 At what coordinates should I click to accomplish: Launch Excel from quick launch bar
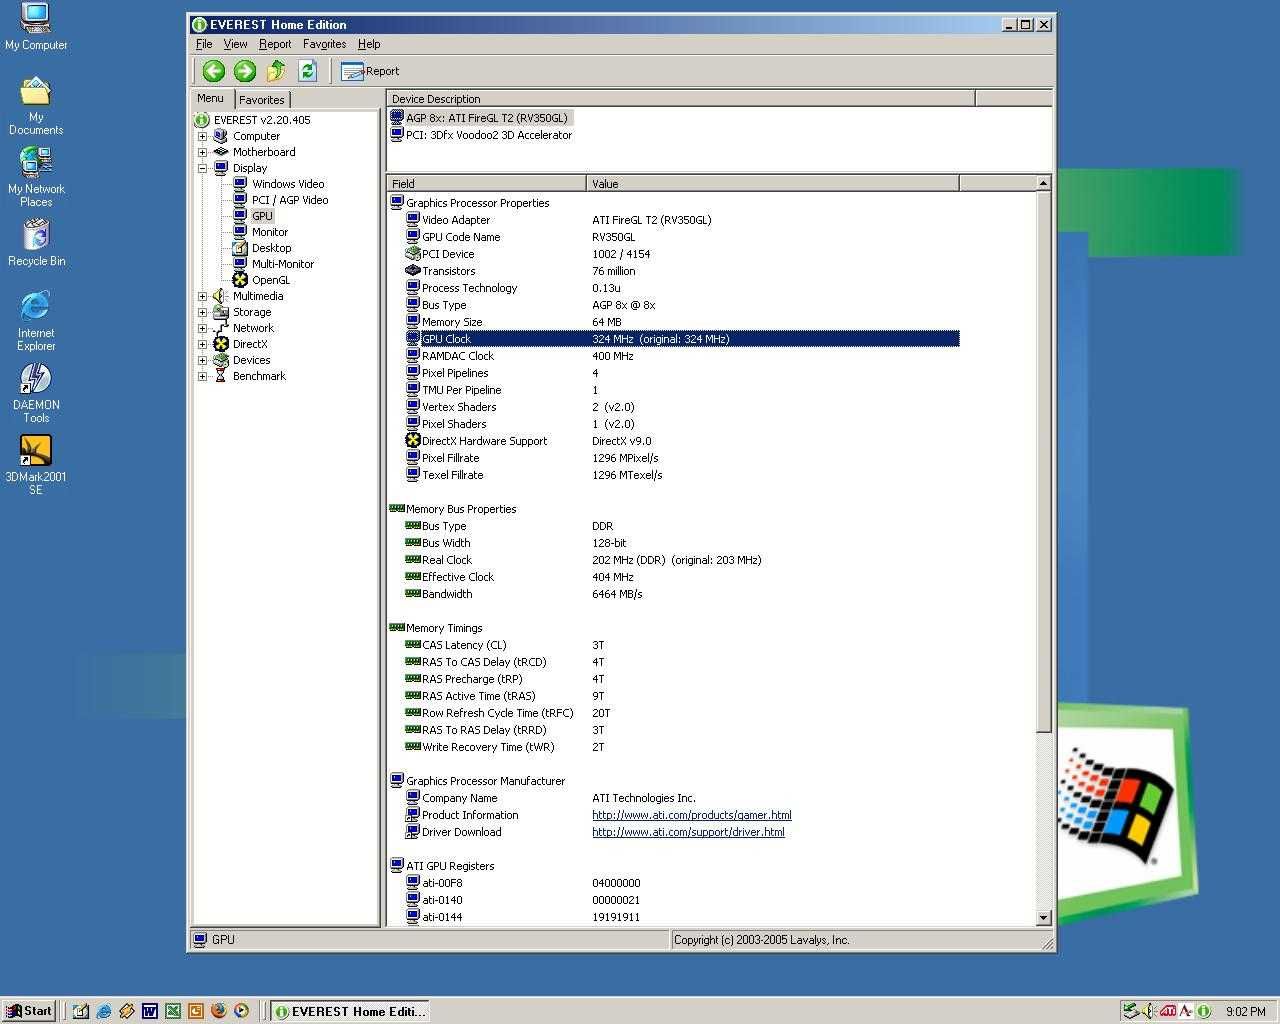pyautogui.click(x=173, y=1011)
